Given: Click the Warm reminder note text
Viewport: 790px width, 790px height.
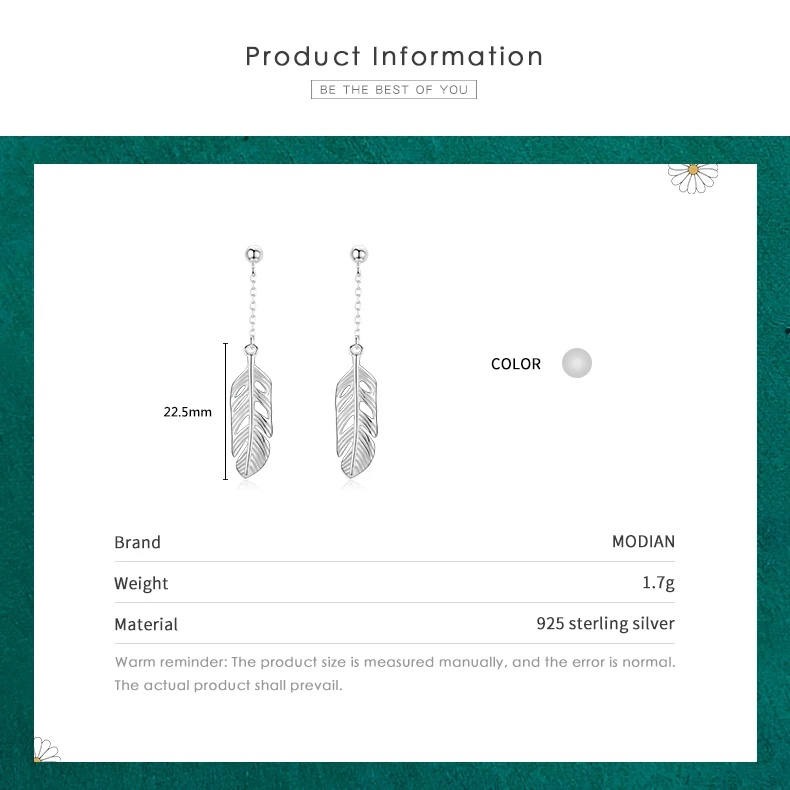Looking at the screenshot, I should [394, 674].
